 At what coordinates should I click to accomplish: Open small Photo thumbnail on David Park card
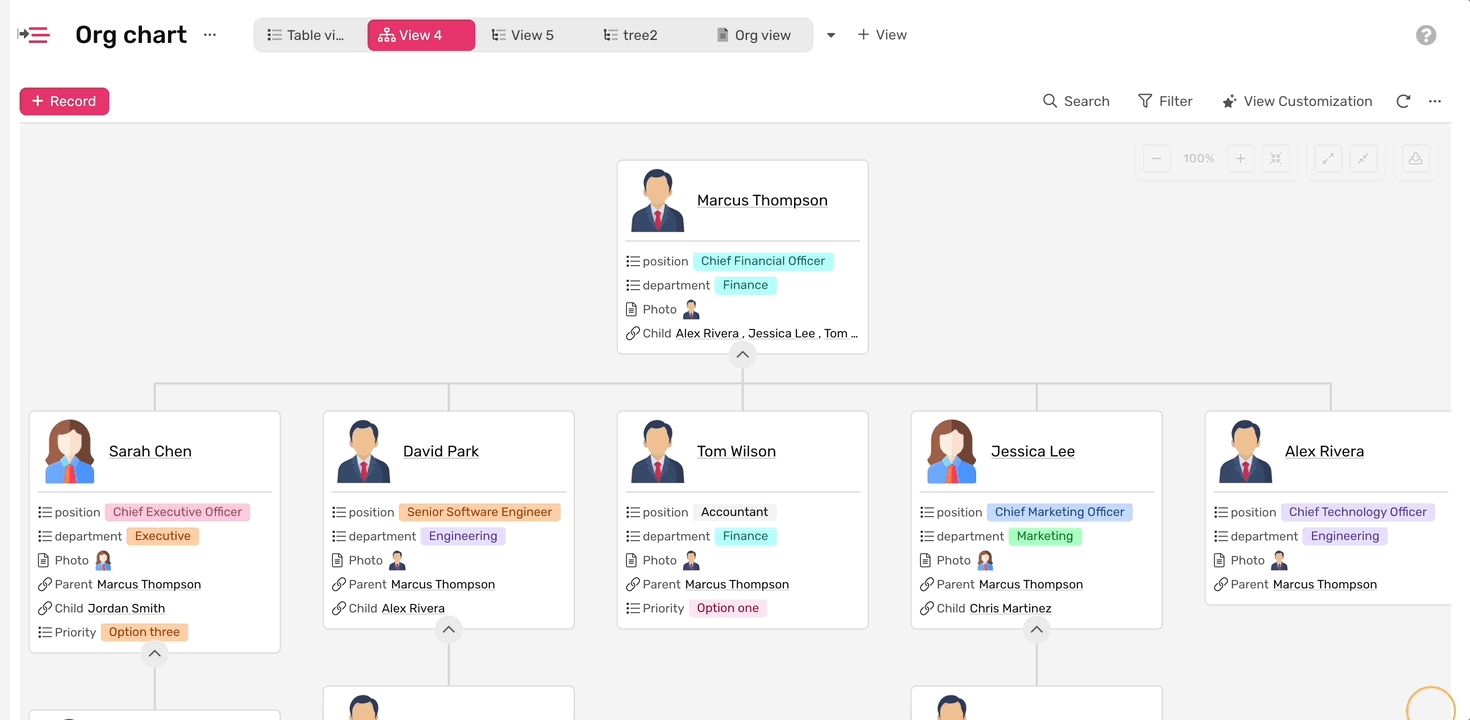pyautogui.click(x=397, y=560)
